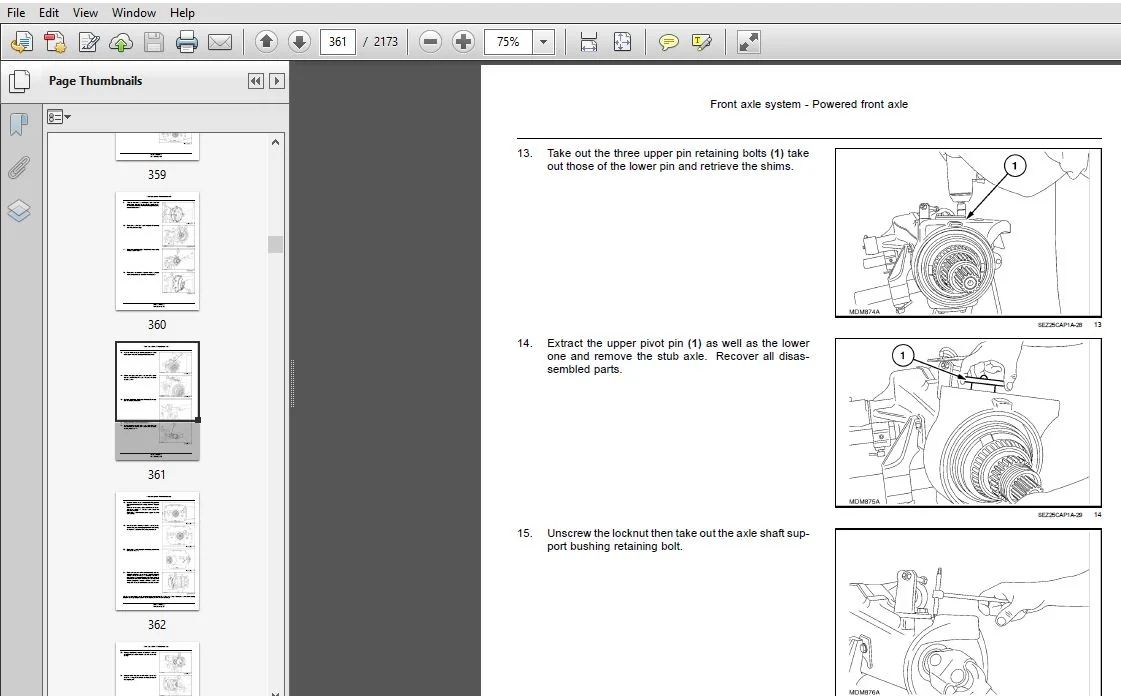Click the Create PDF toolbar icon

(21, 42)
